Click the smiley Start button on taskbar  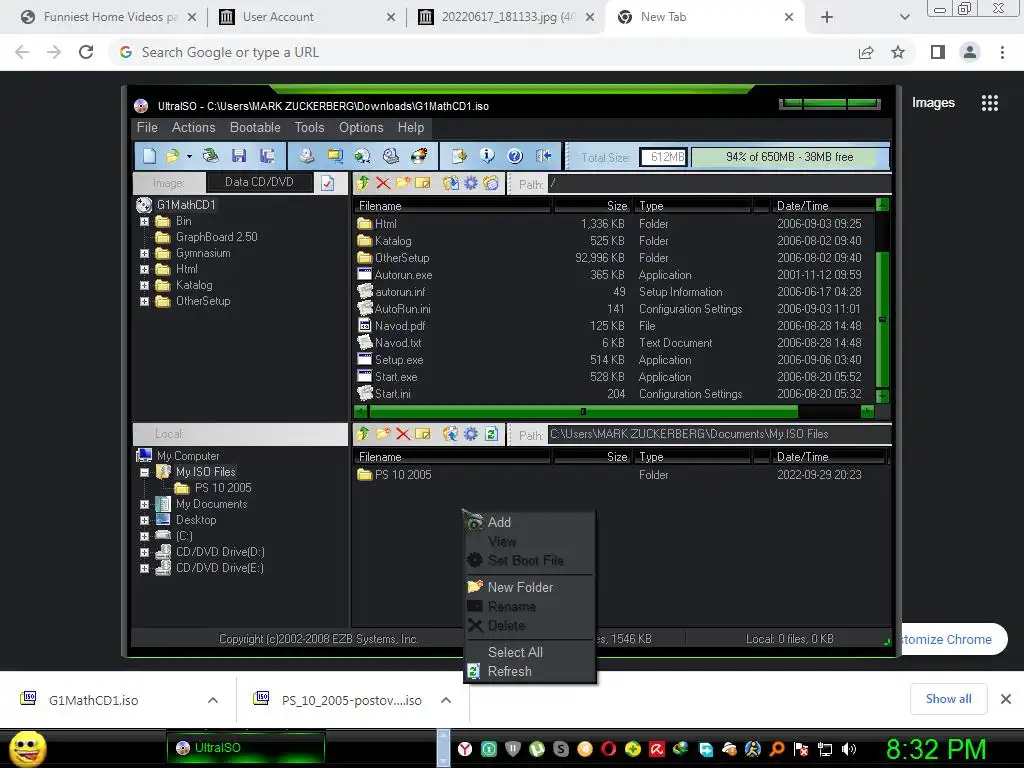(x=27, y=748)
